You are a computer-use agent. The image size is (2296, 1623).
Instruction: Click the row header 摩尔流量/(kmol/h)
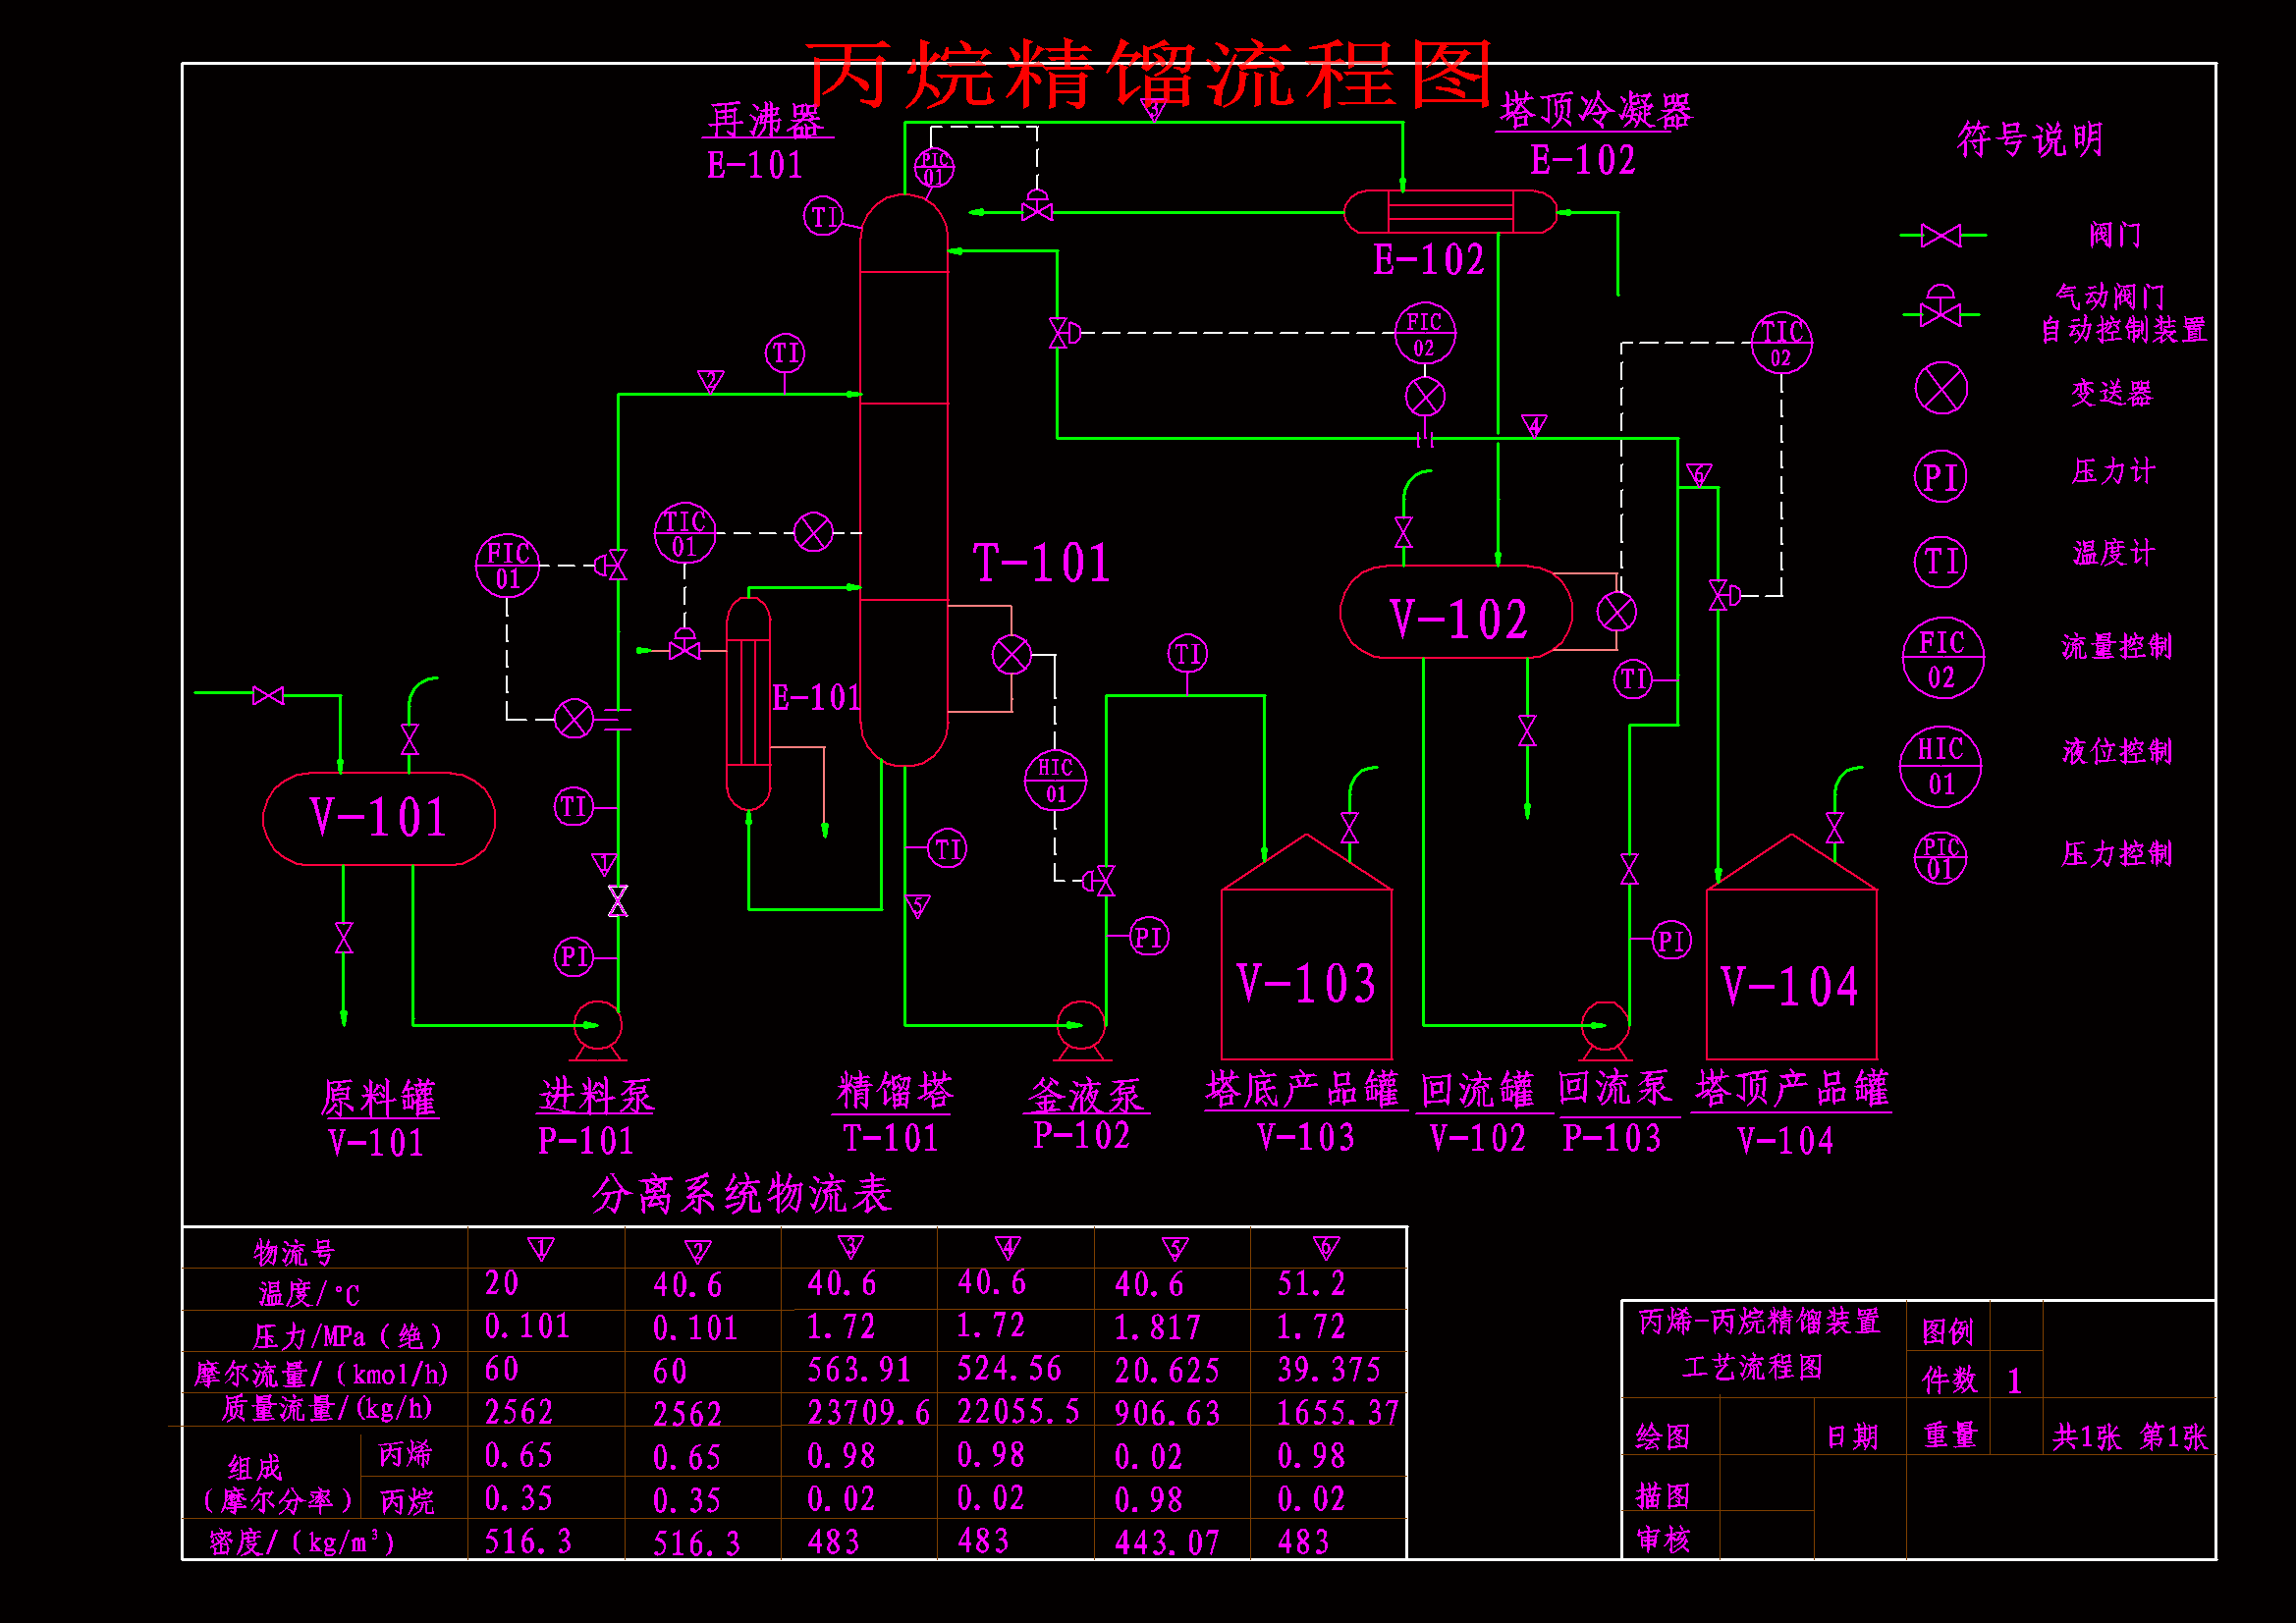(321, 1374)
